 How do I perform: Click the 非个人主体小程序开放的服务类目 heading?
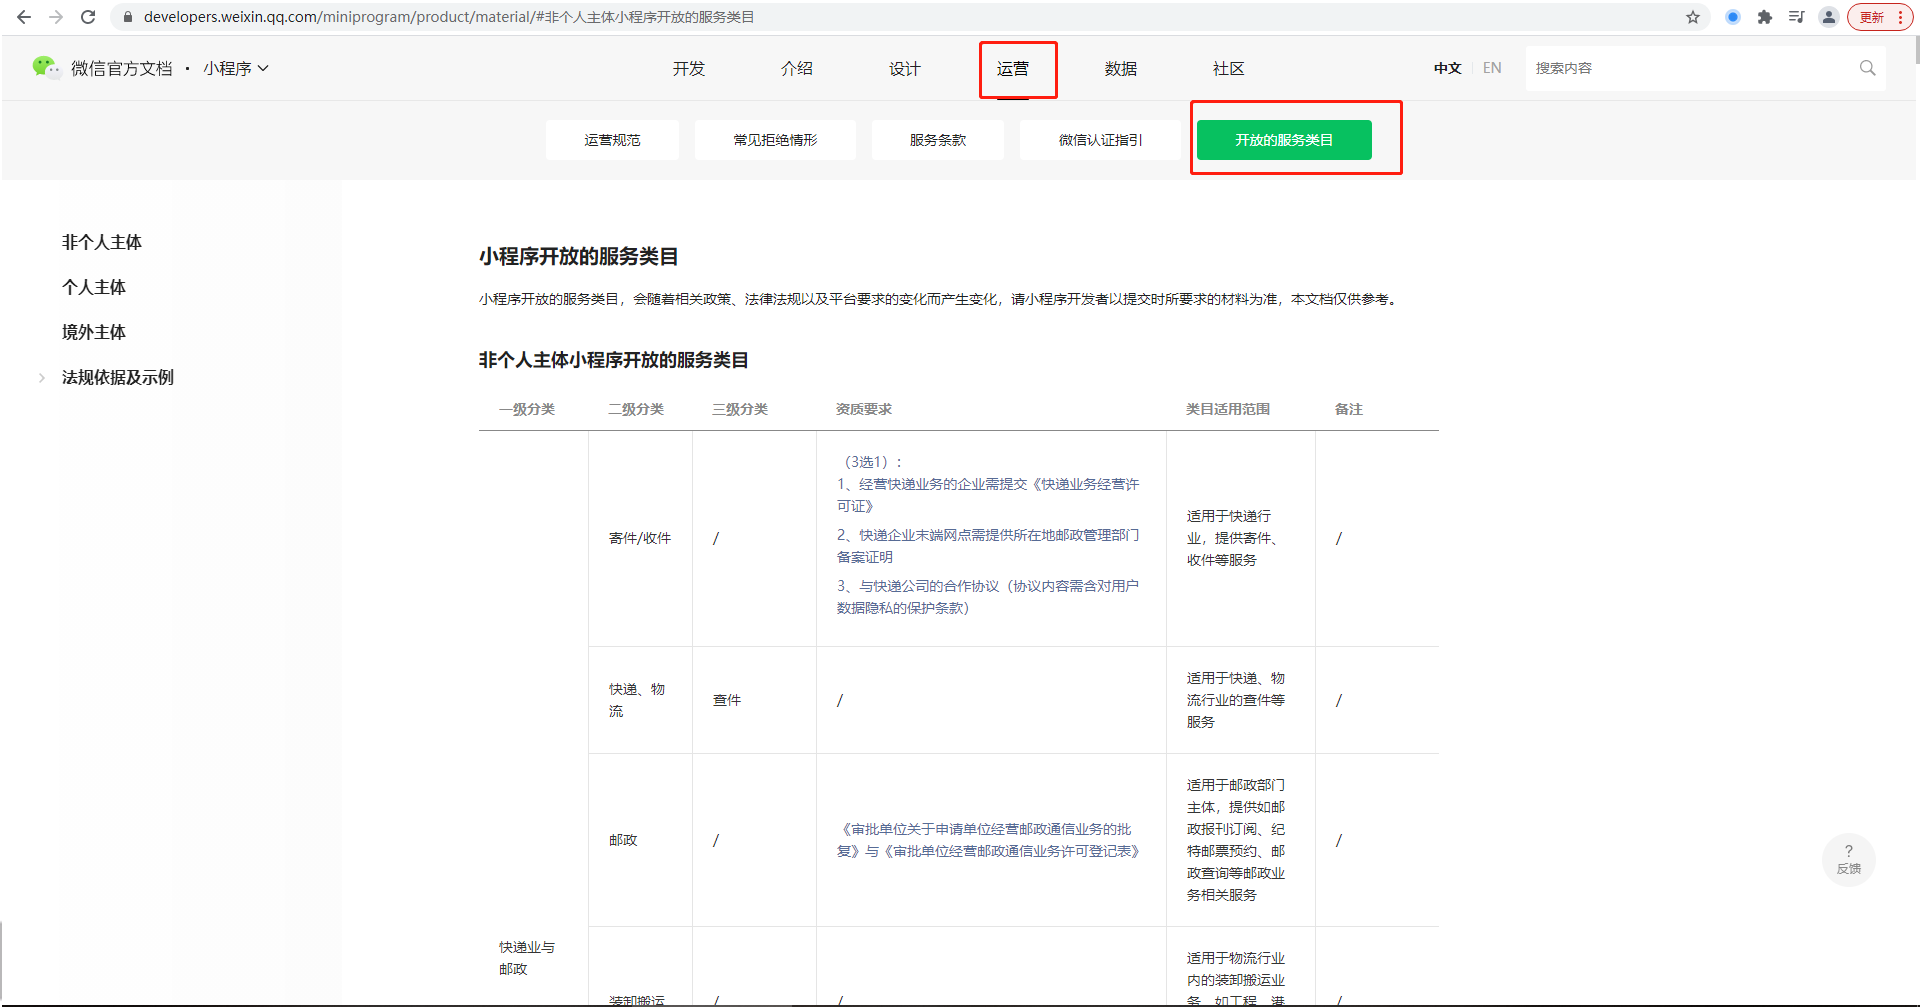point(613,360)
